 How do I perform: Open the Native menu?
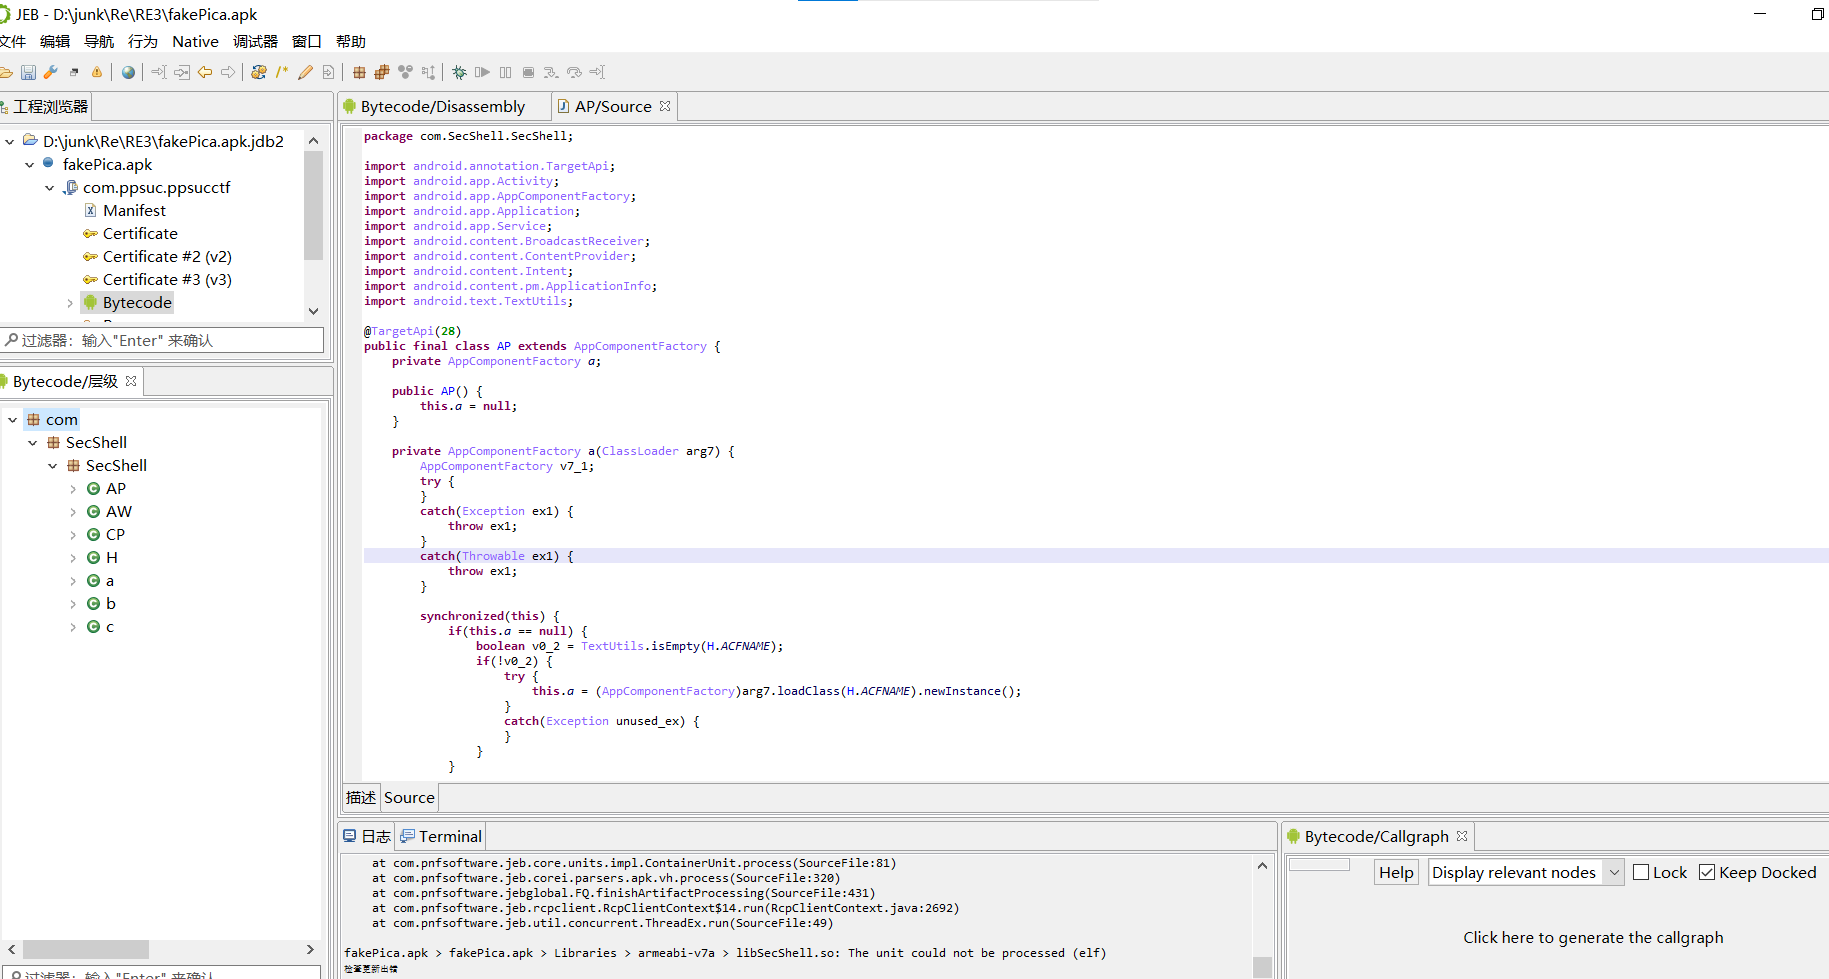point(195,41)
